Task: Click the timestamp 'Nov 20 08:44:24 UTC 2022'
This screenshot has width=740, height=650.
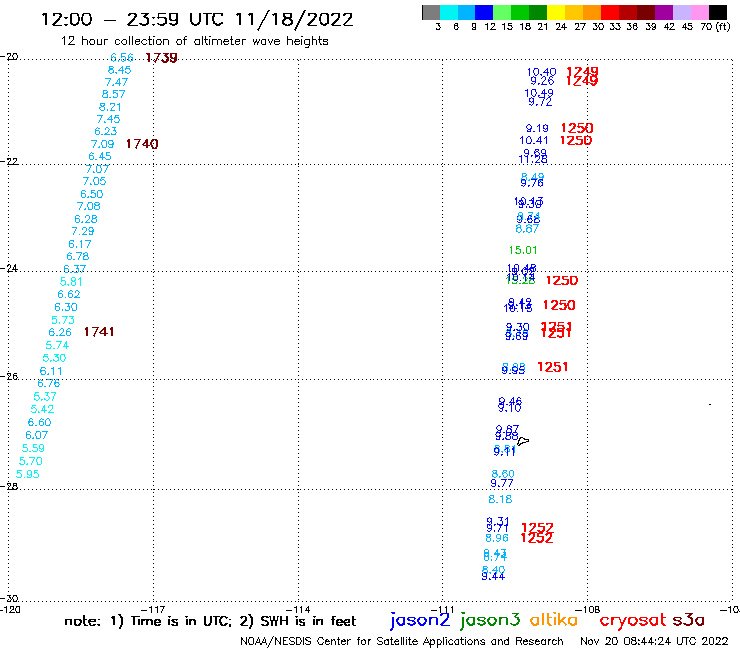Action: [654, 641]
